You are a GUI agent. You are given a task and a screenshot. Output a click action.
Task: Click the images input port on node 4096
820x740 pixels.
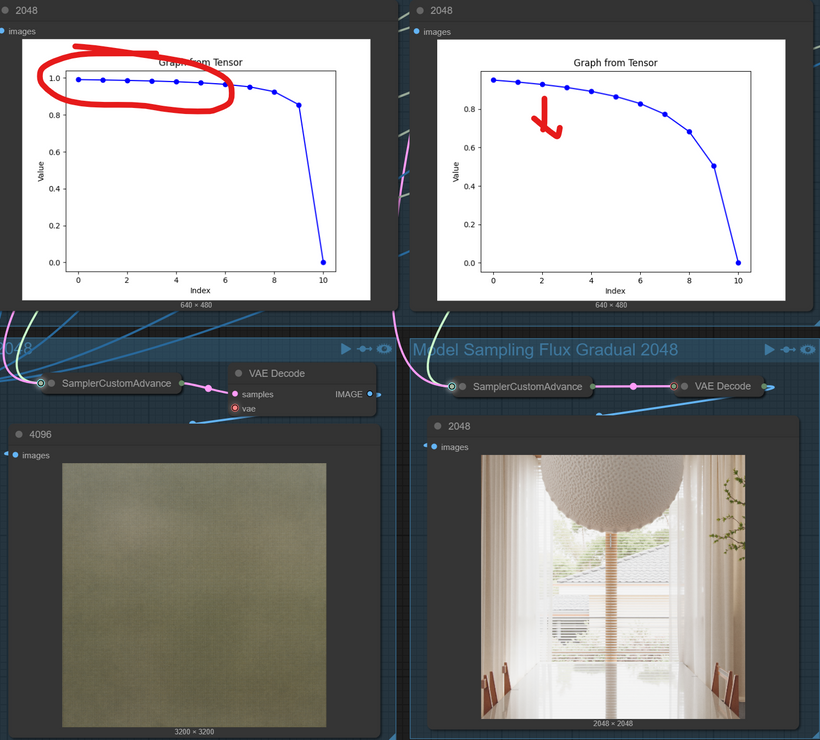pos(15,455)
